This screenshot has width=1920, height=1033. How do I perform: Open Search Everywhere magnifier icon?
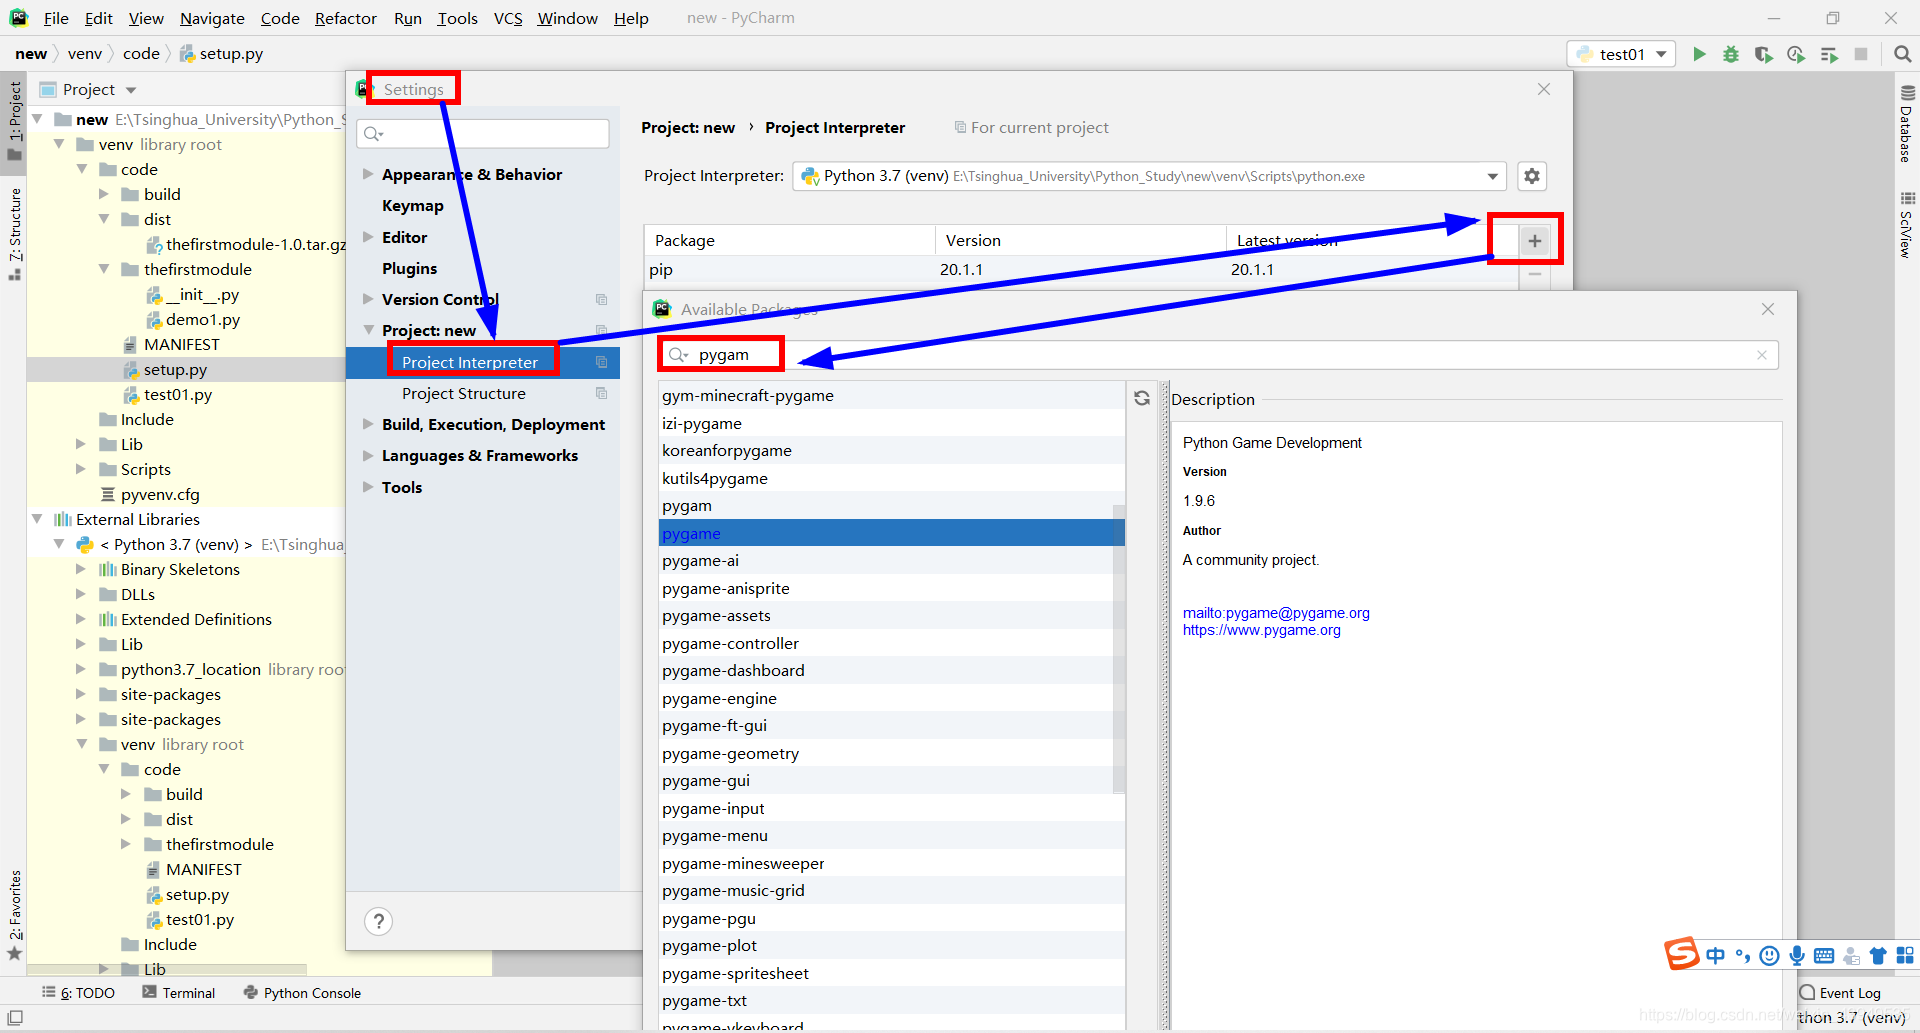pyautogui.click(x=1902, y=54)
